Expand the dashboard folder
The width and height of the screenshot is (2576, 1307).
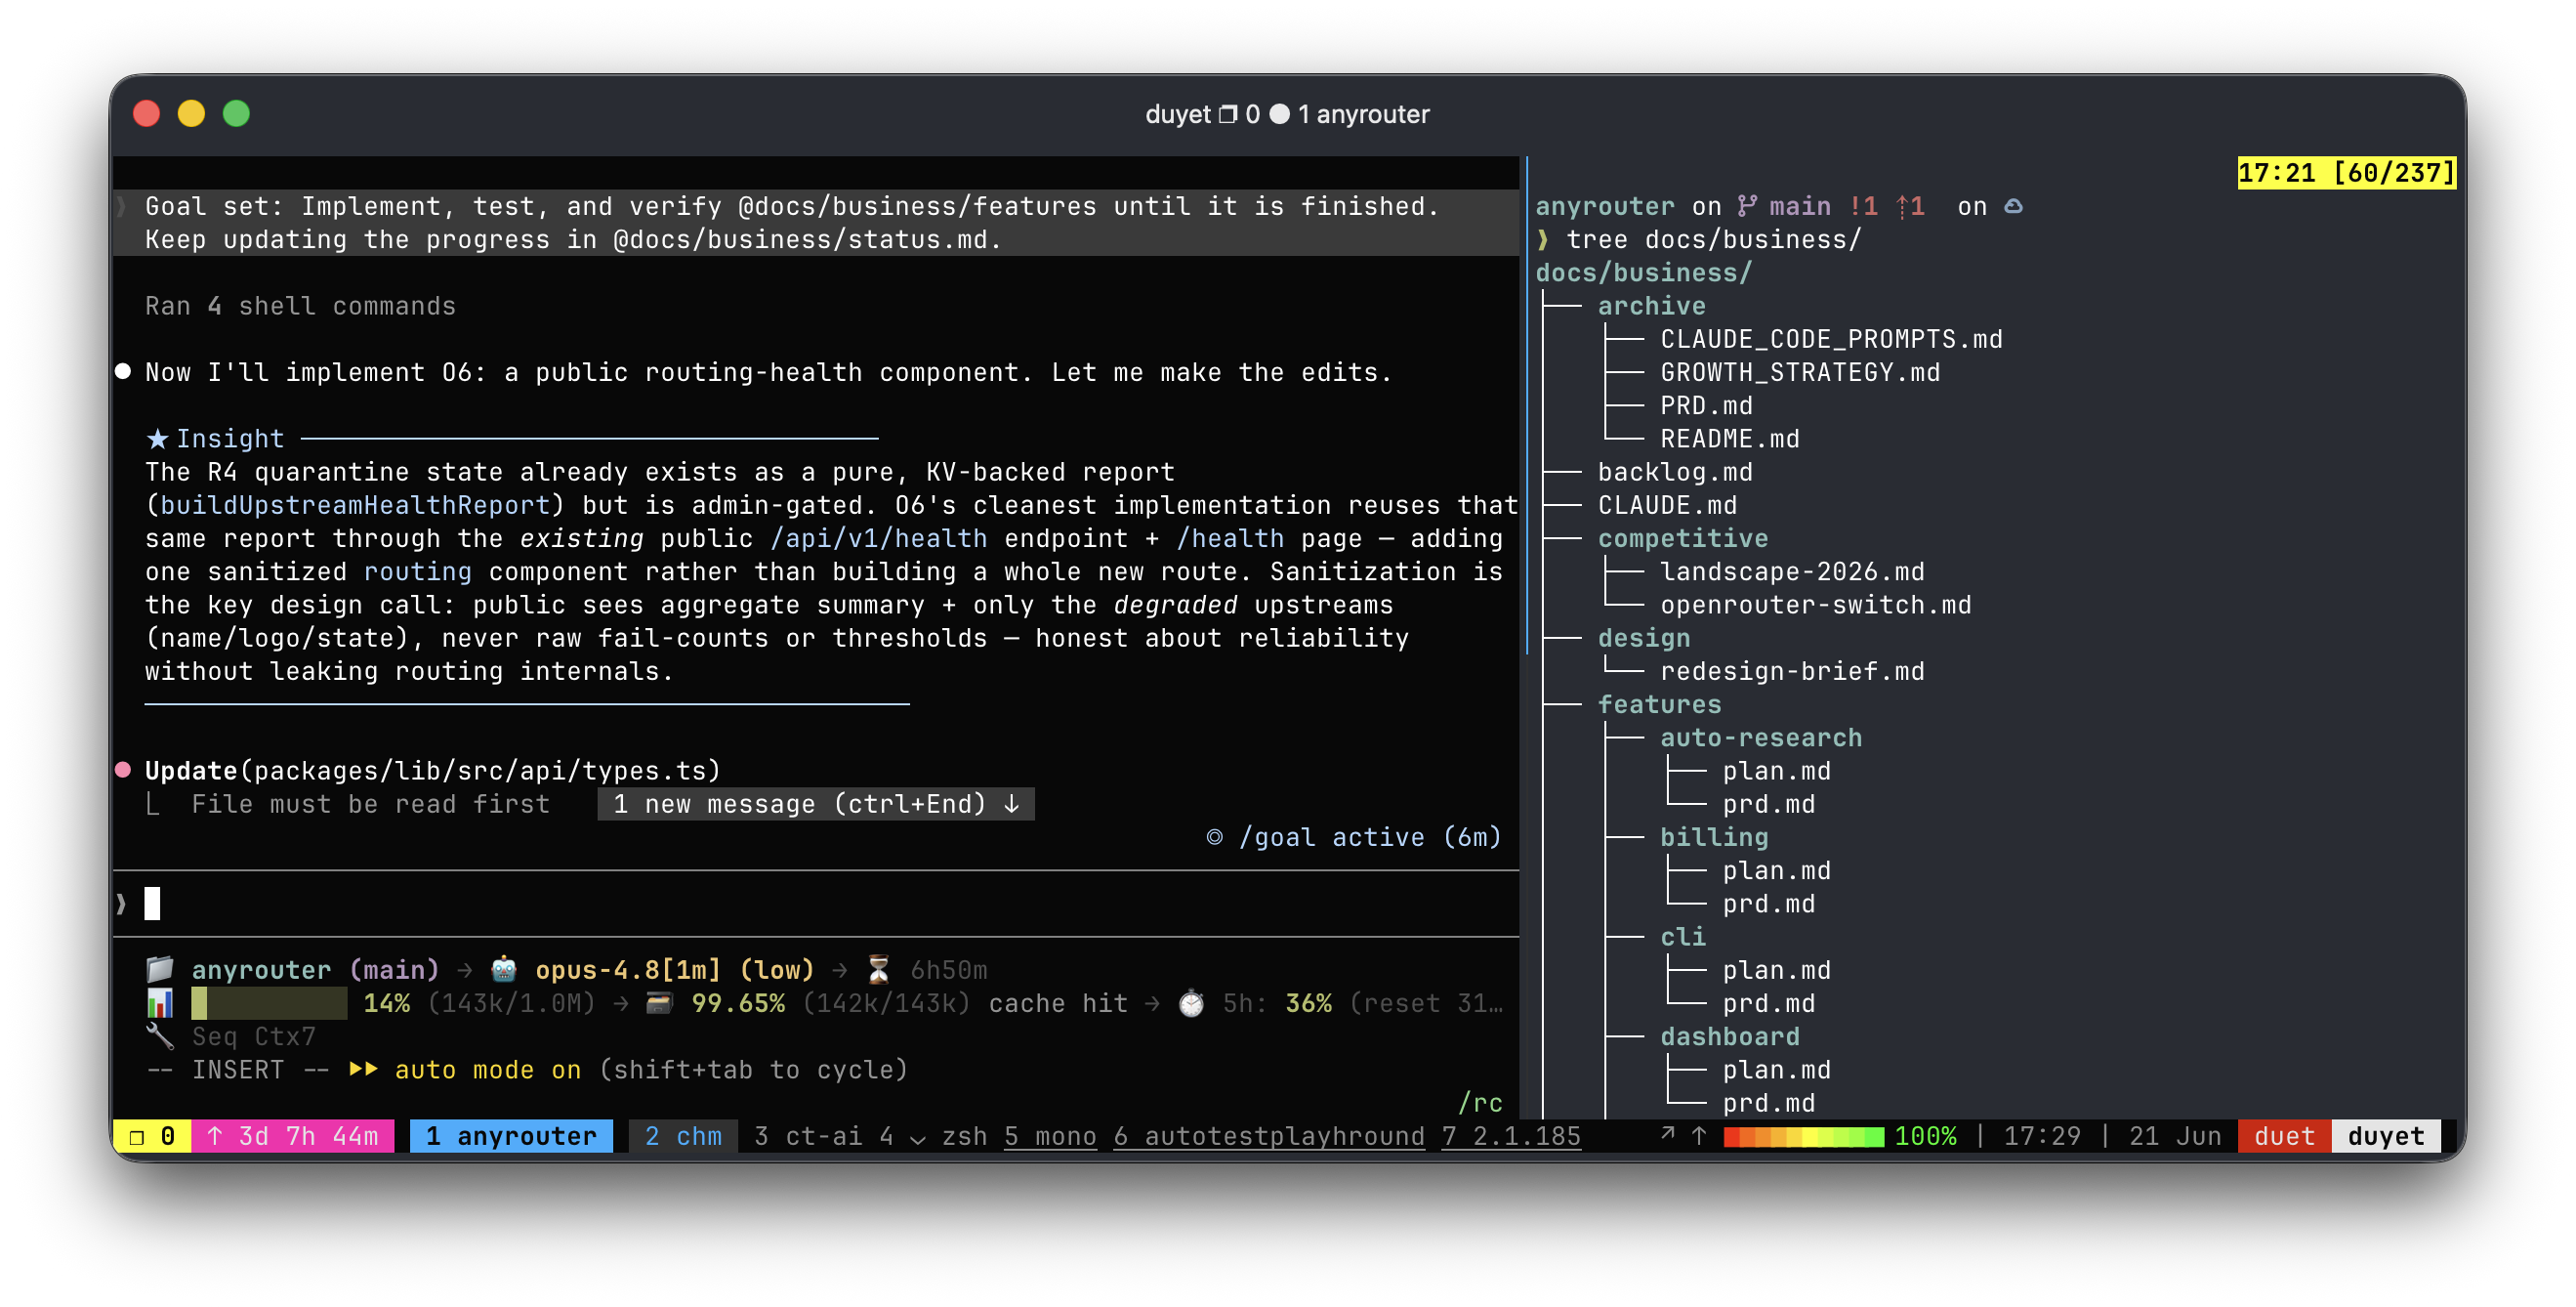pos(1730,1035)
